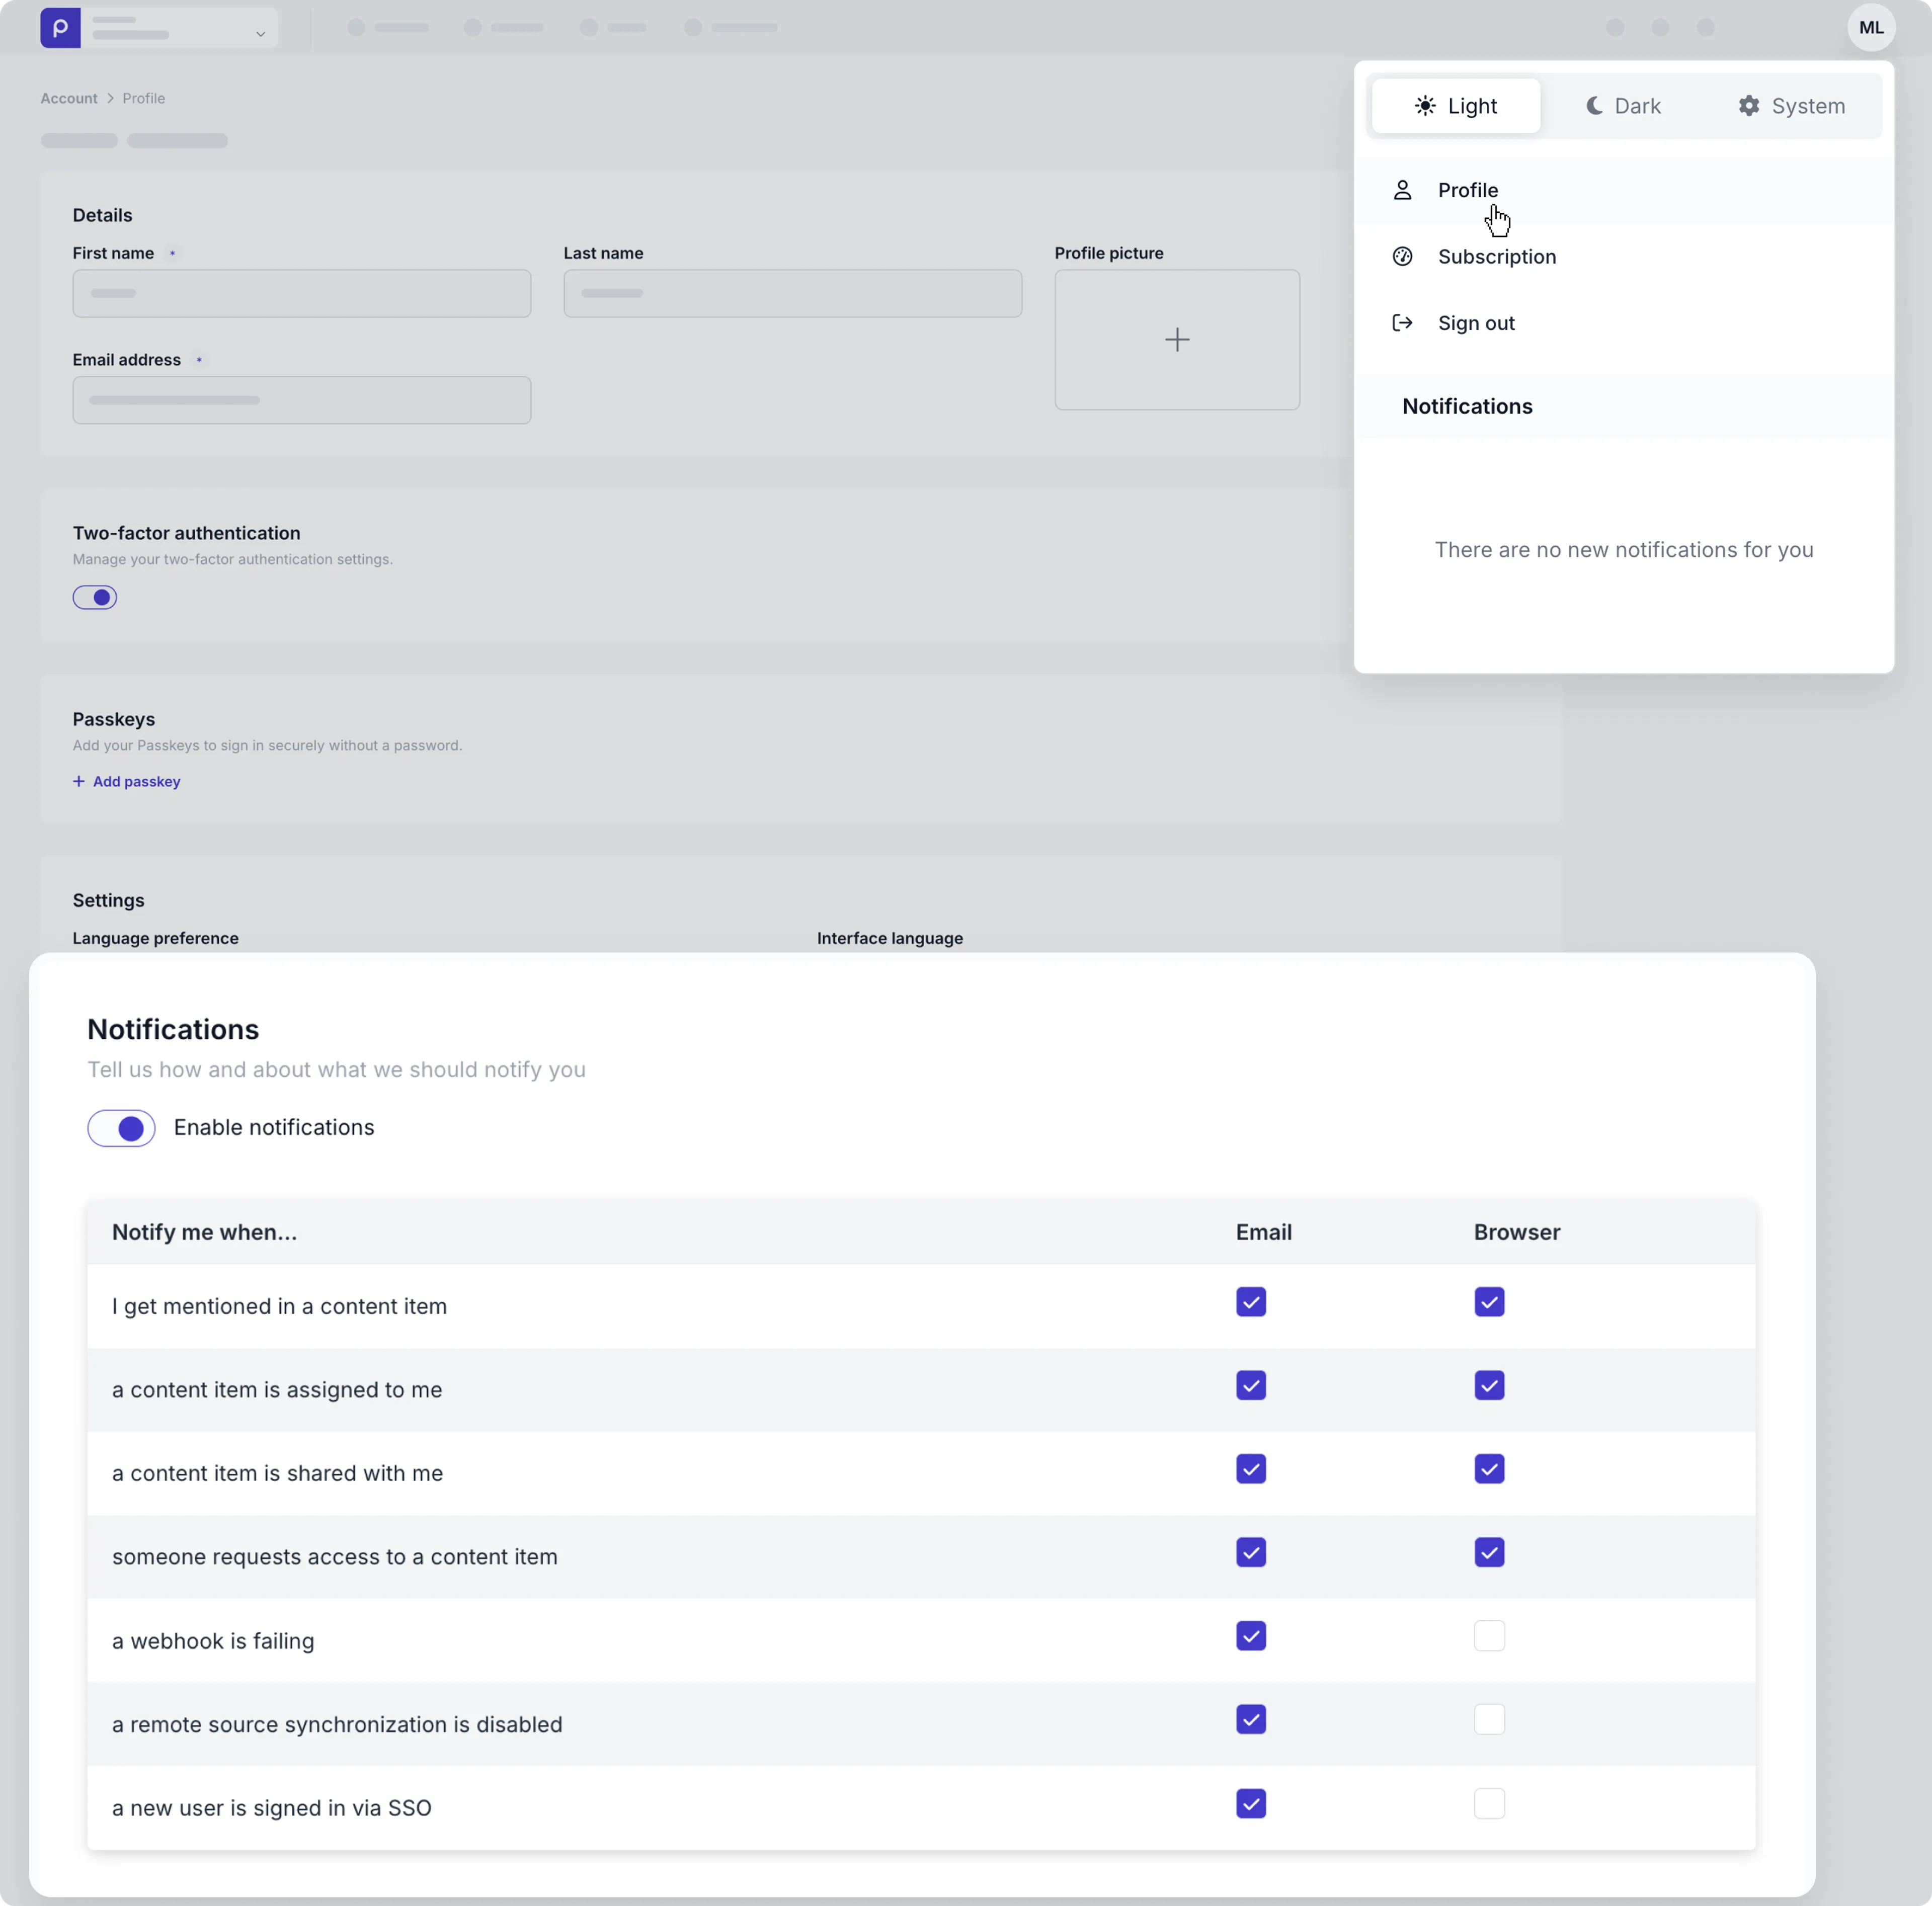Open the ML user avatar menu
This screenshot has width=1932, height=1906.
pos(1871,27)
